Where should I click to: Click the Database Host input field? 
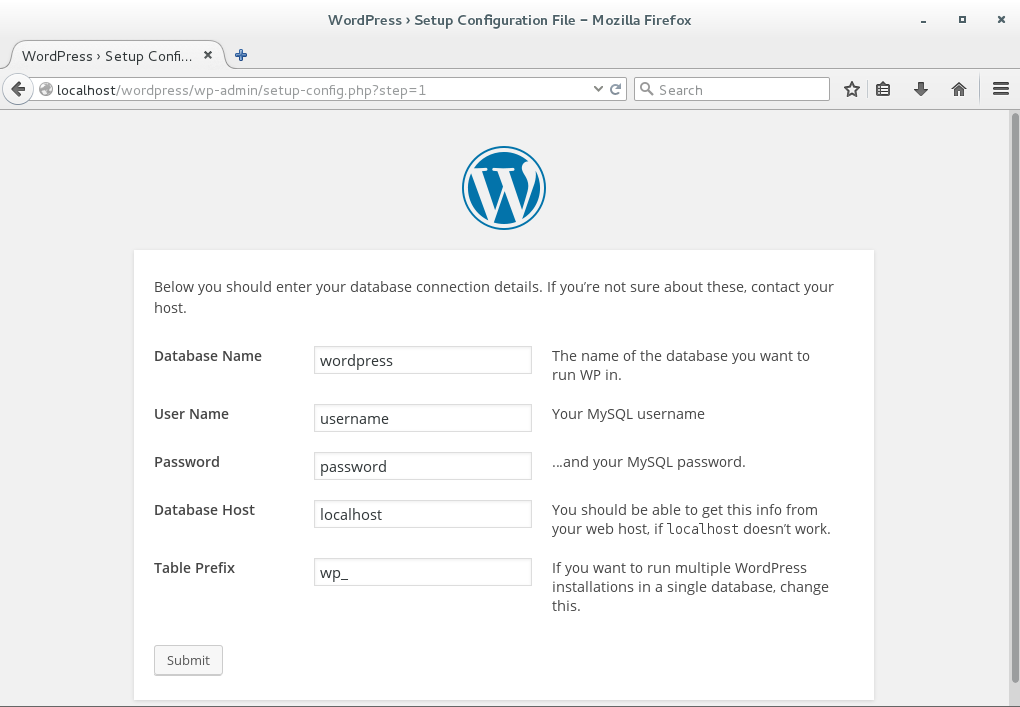pos(423,514)
